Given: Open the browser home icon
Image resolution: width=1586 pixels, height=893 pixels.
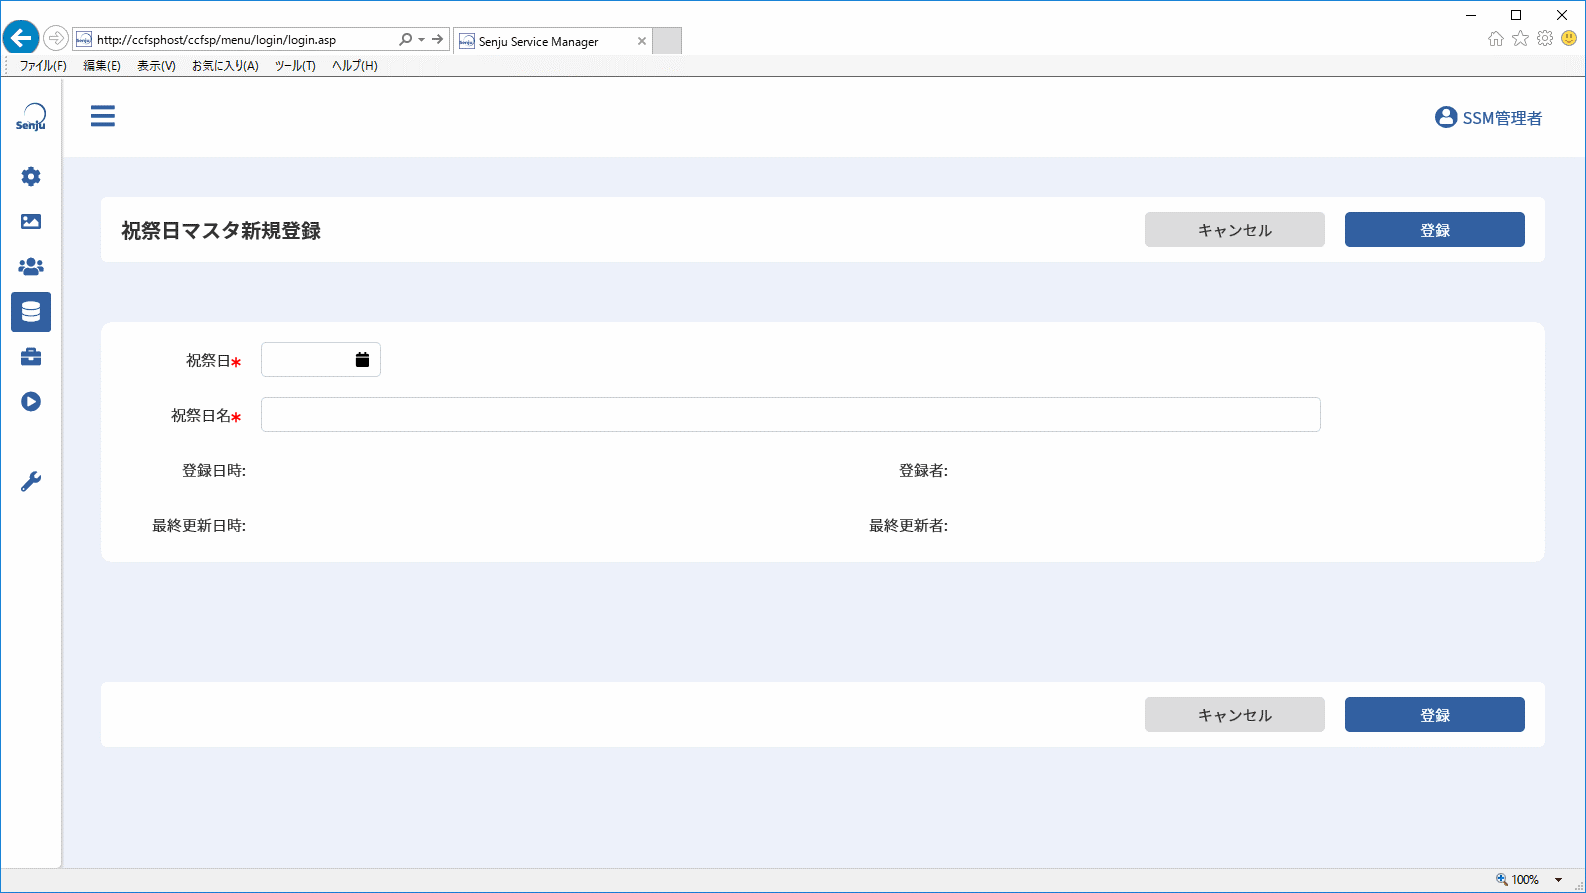Looking at the screenshot, I should 1496,39.
